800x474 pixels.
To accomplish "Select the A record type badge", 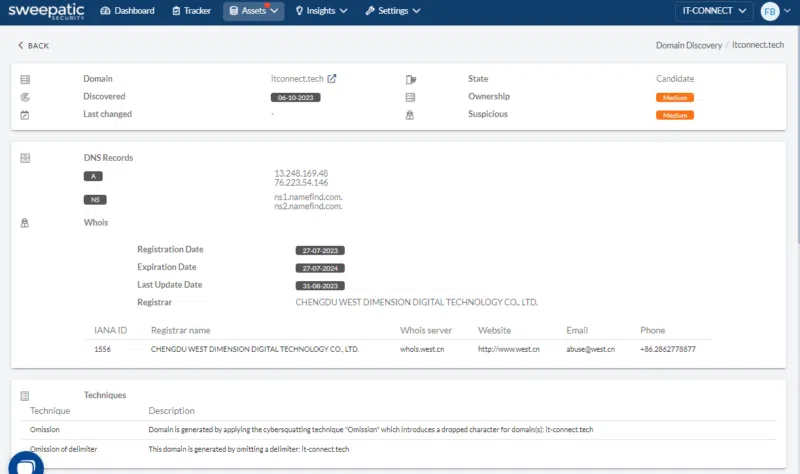I will (x=93, y=176).
